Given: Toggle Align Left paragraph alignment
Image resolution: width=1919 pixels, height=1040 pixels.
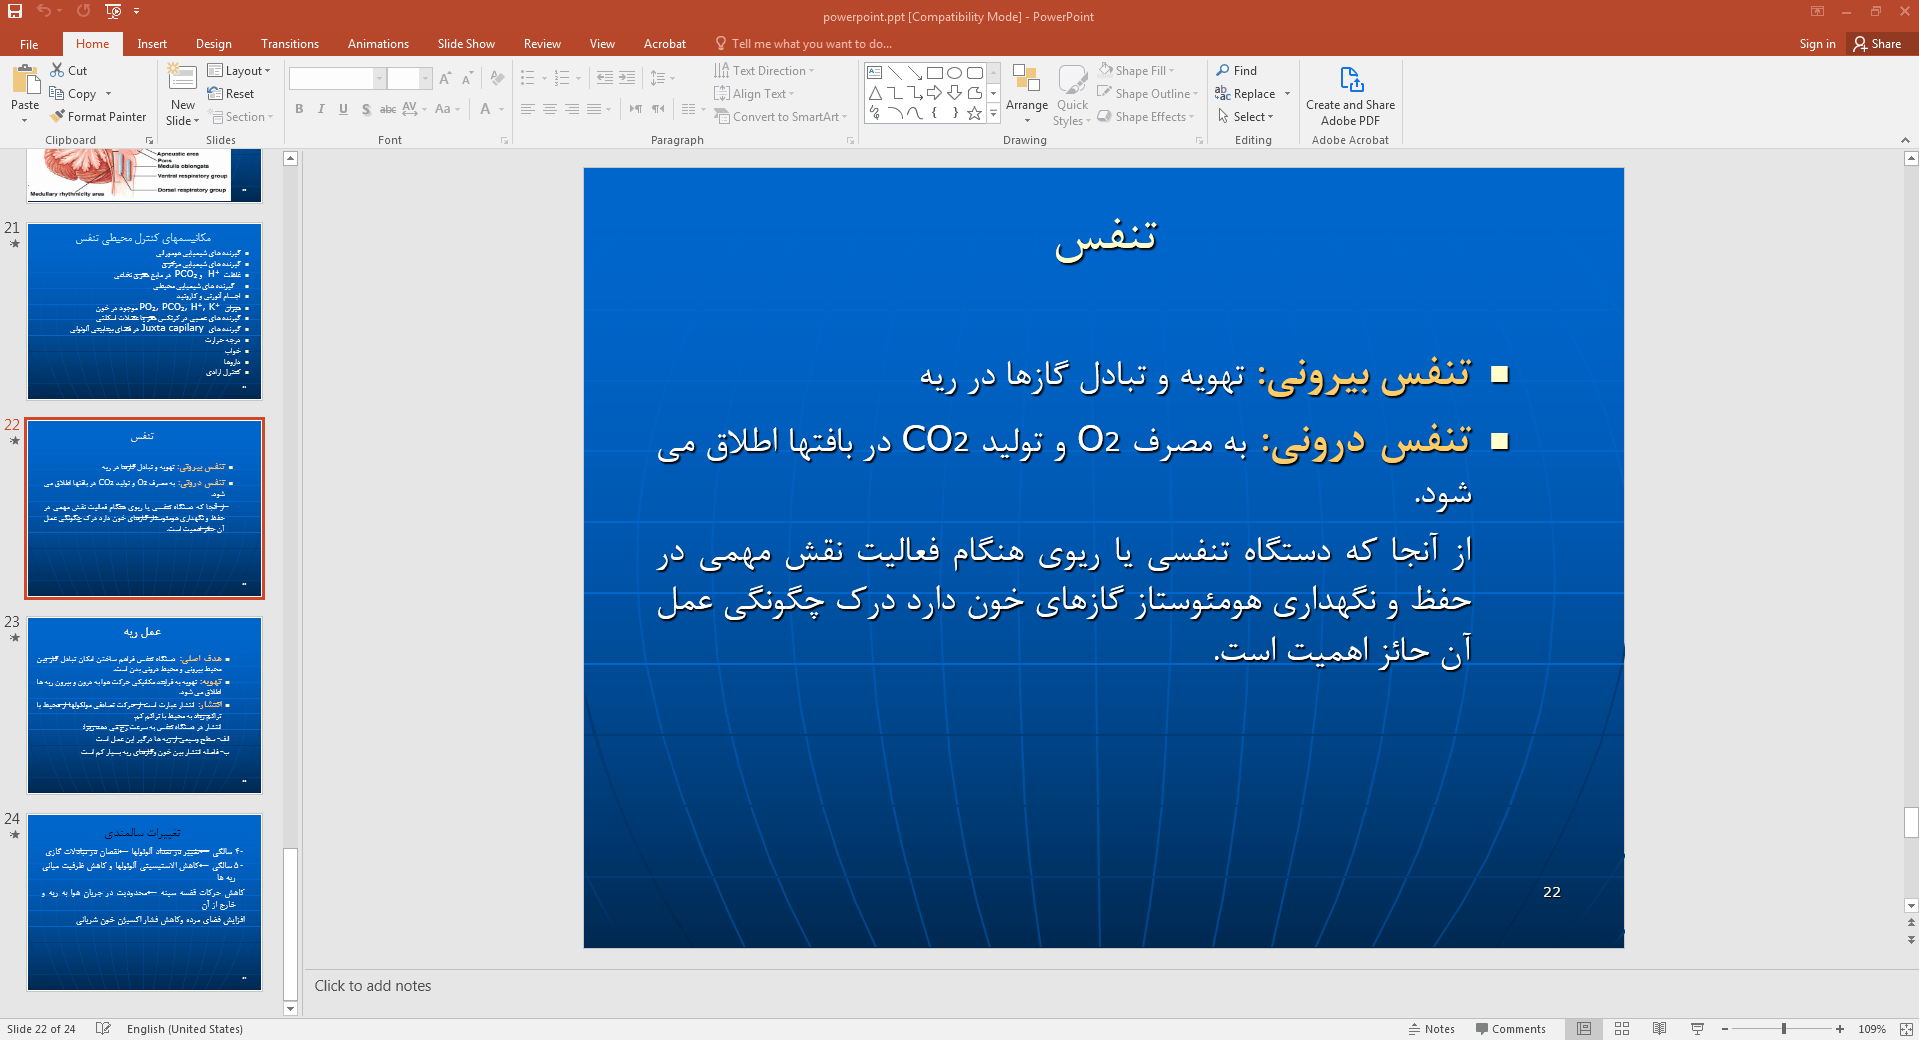Looking at the screenshot, I should pyautogui.click(x=528, y=109).
